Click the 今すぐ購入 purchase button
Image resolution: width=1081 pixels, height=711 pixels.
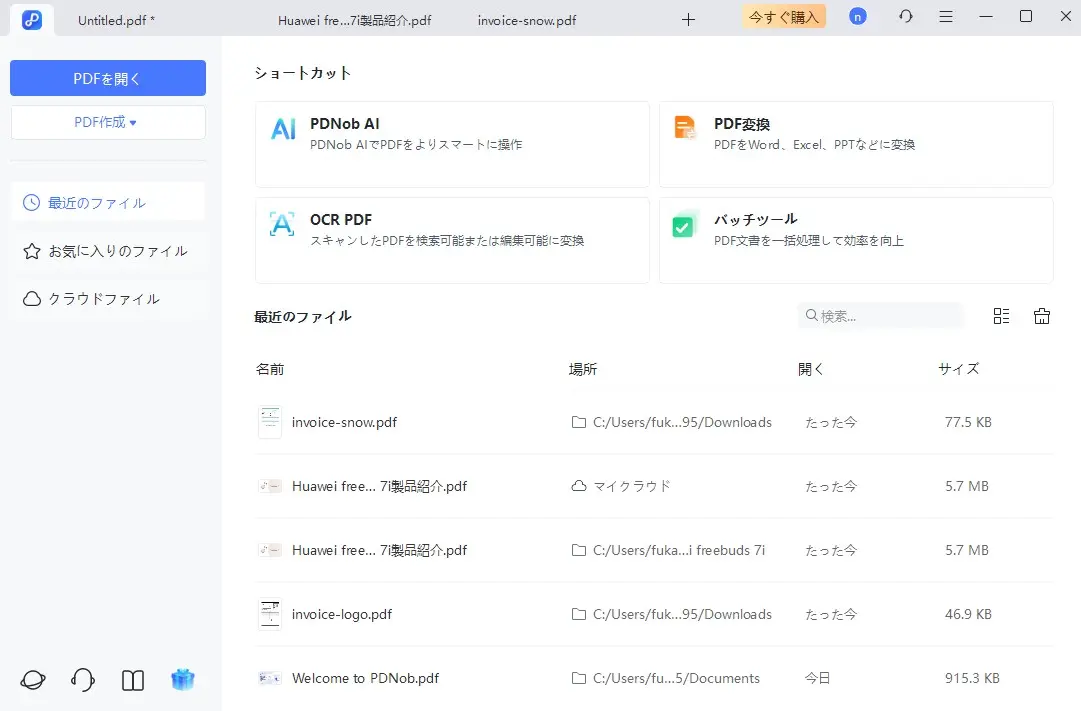783,16
